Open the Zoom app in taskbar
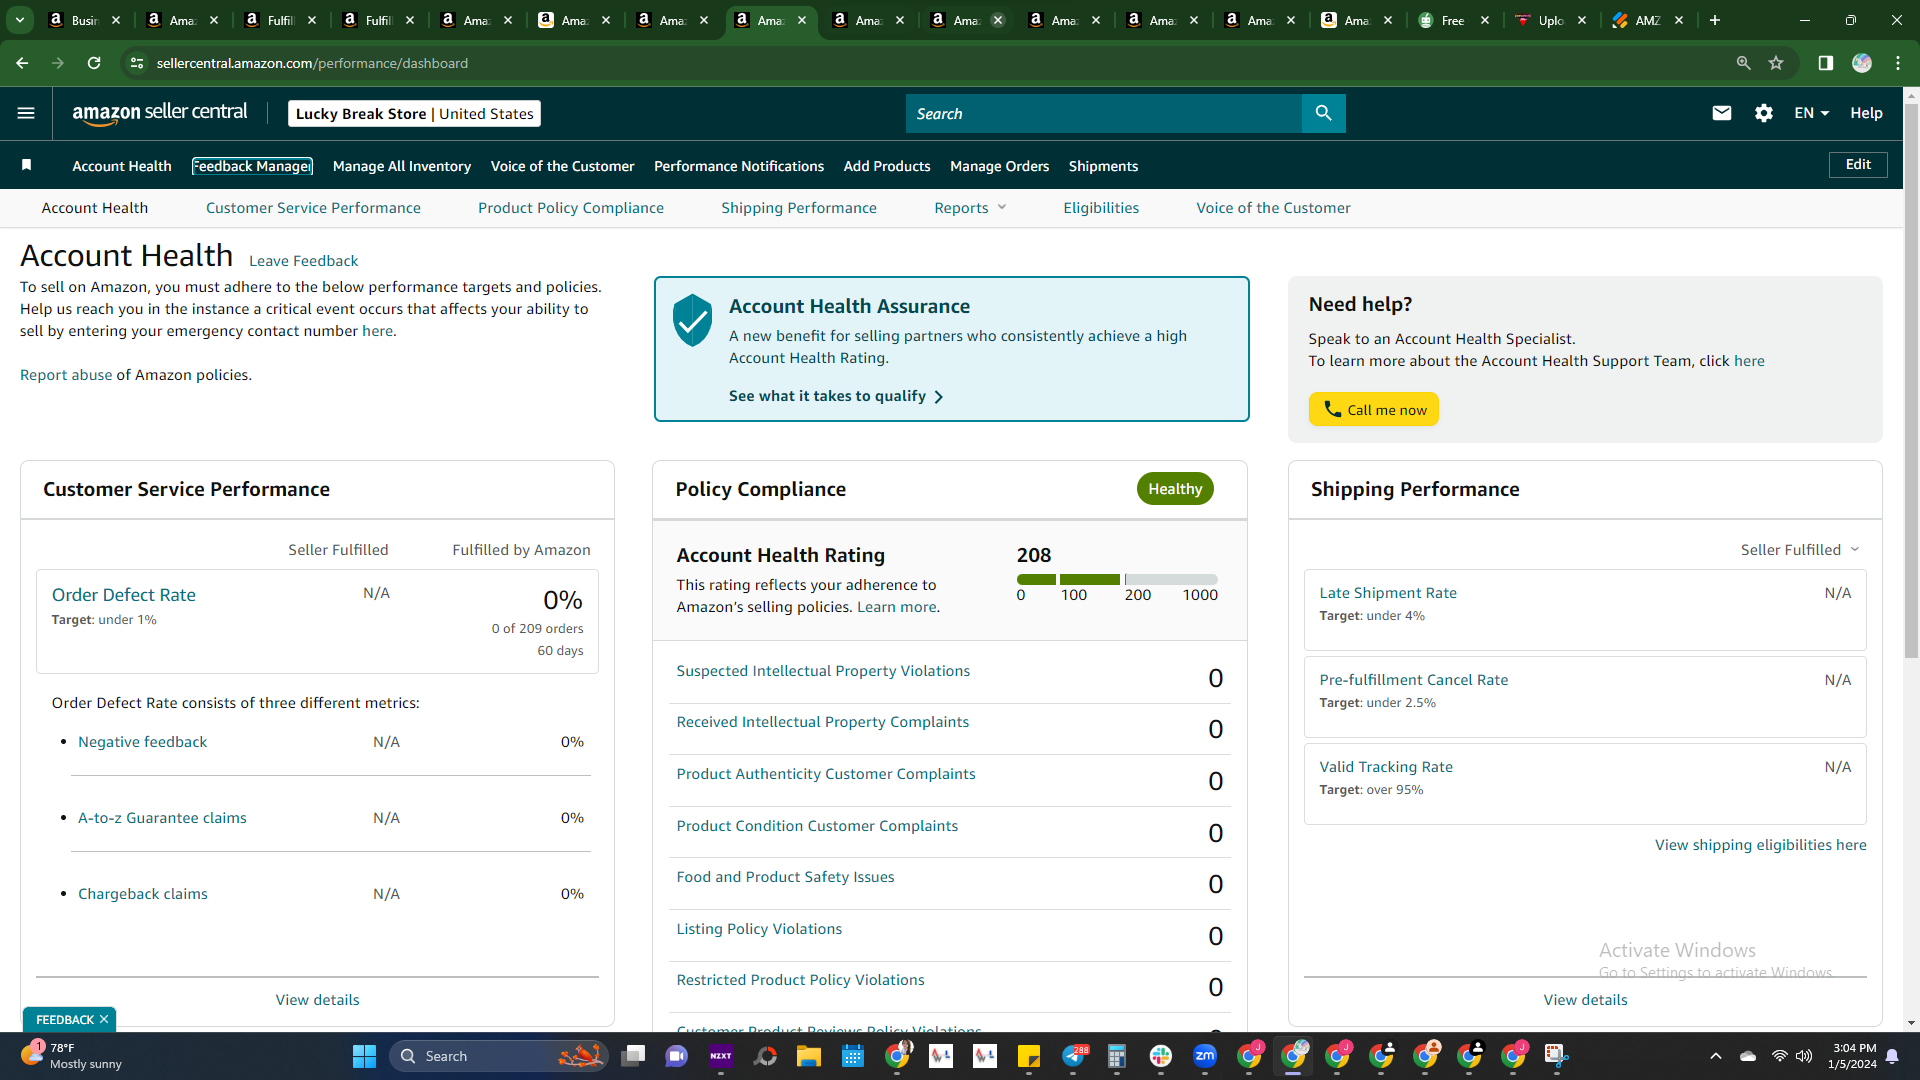Screen dimensions: 1920x1080 [1205, 1056]
